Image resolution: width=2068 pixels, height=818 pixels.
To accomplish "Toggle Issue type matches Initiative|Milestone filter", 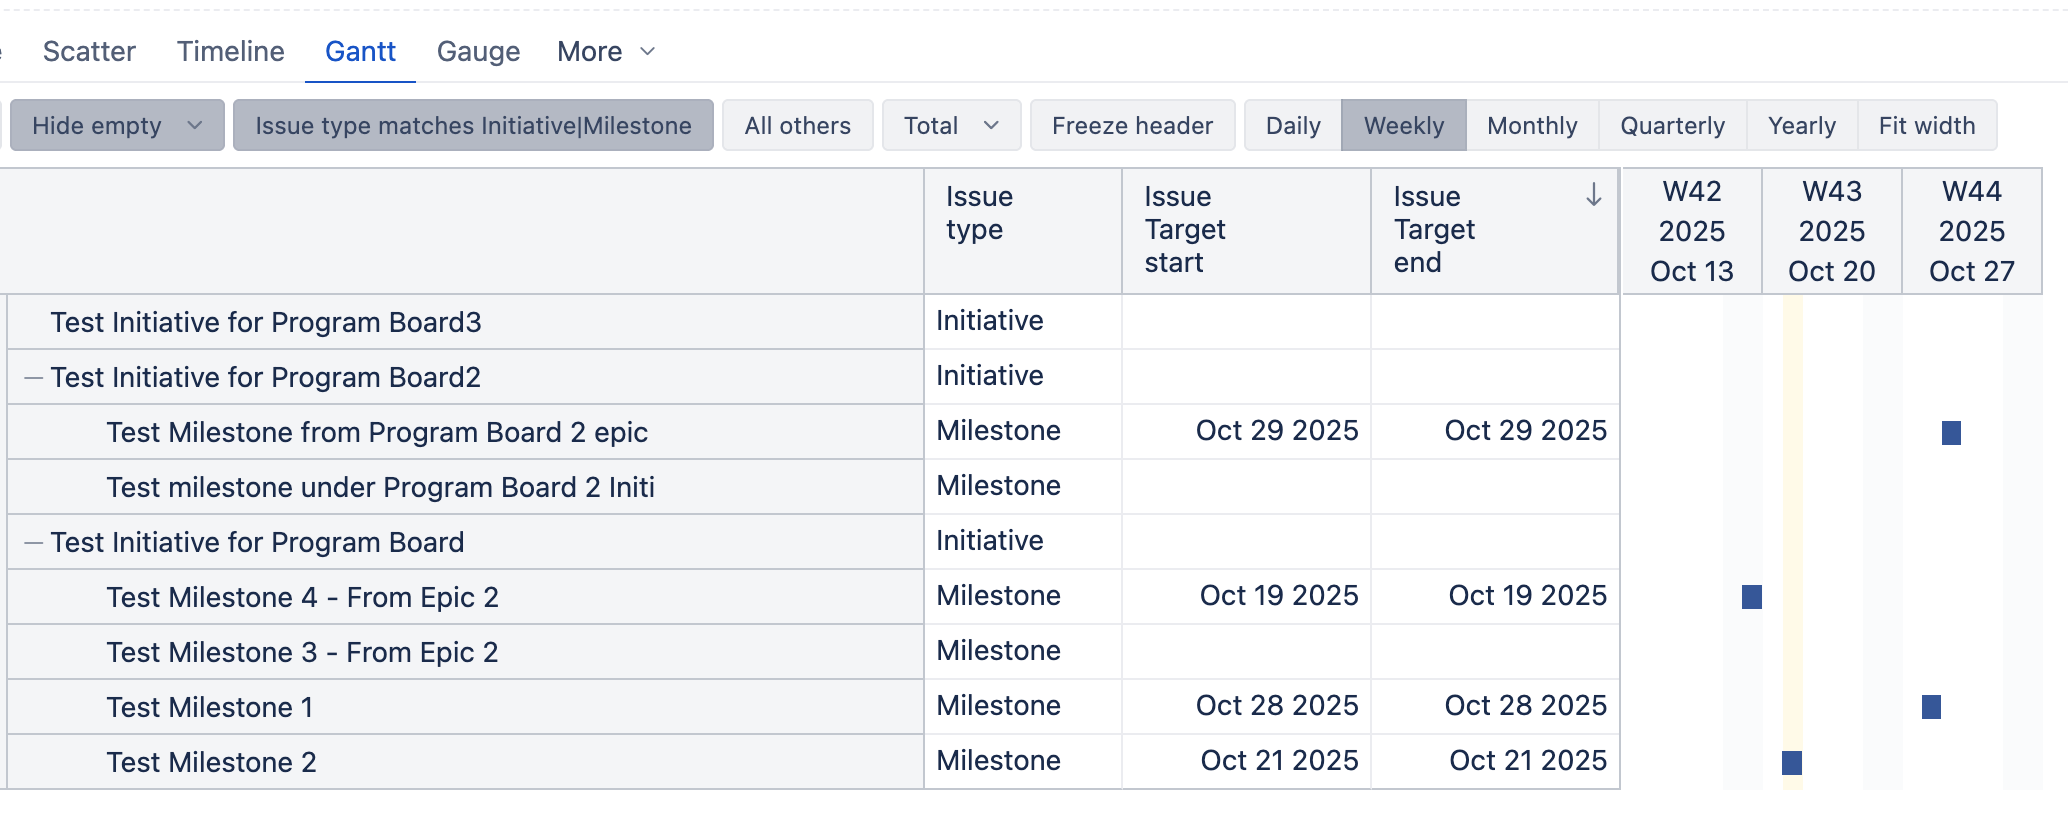I will pos(473,126).
